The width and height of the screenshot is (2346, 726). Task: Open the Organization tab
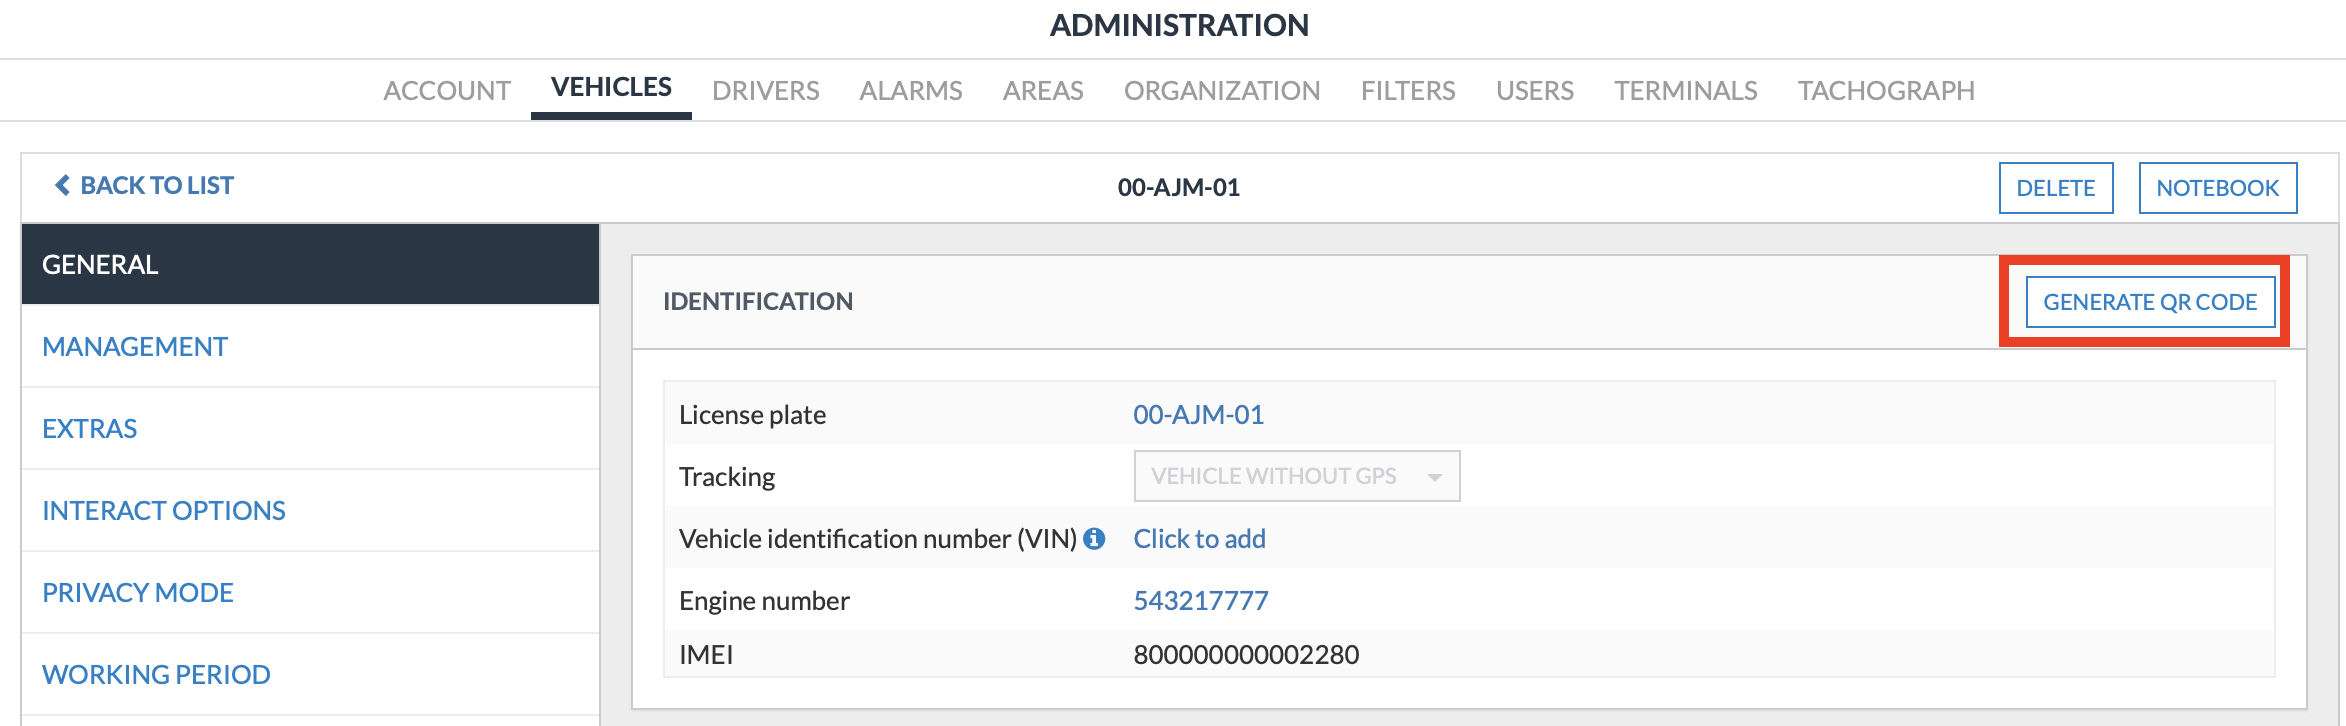[x=1222, y=91]
